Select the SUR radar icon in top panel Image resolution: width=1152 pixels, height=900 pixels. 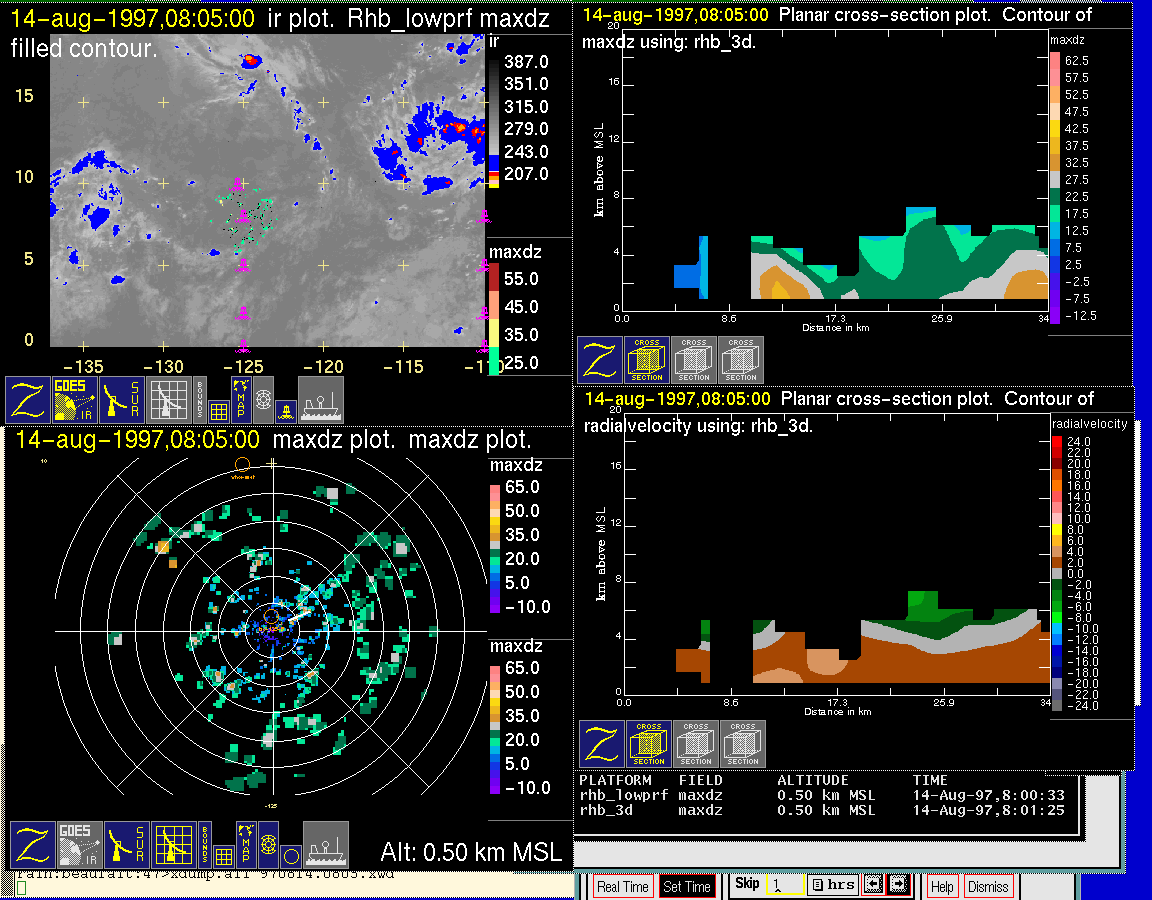122,400
